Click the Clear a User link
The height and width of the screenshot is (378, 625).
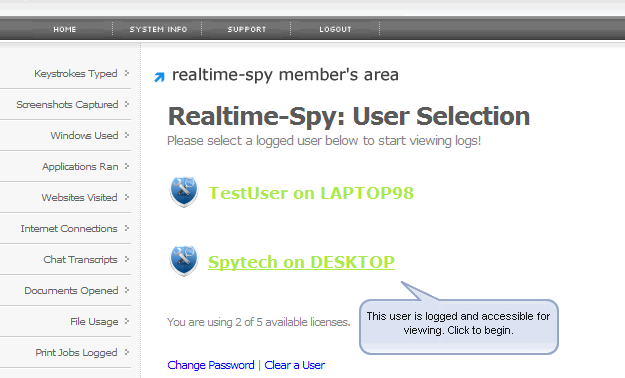pos(295,365)
